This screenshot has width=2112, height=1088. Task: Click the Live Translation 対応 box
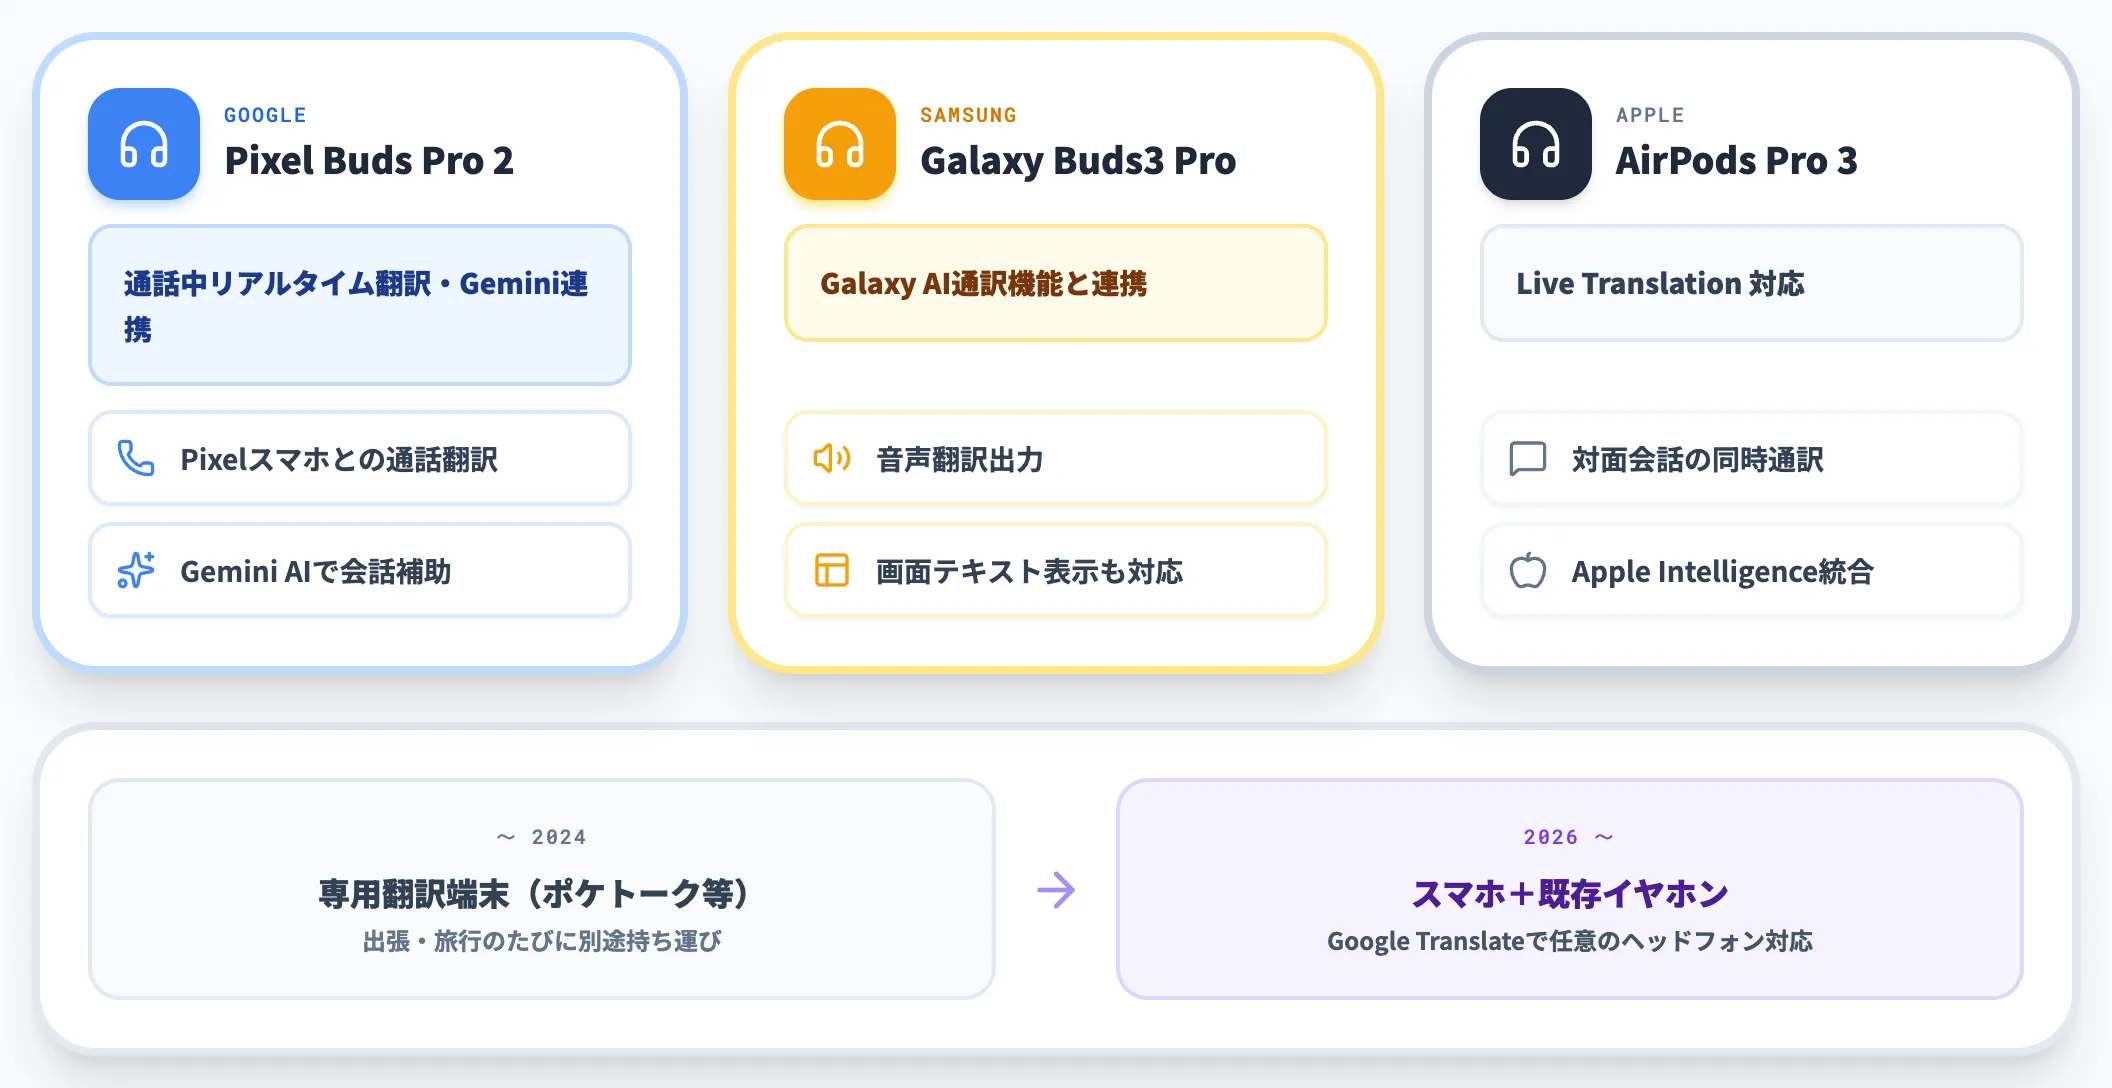tap(1752, 283)
